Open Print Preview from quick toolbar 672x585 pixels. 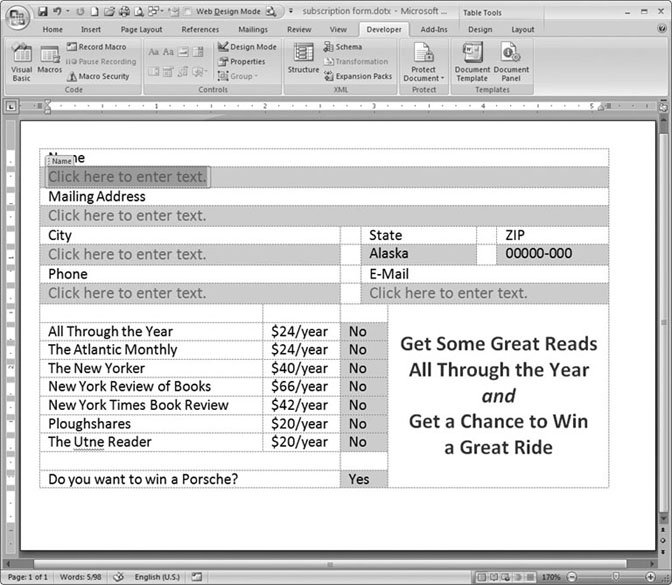point(139,12)
